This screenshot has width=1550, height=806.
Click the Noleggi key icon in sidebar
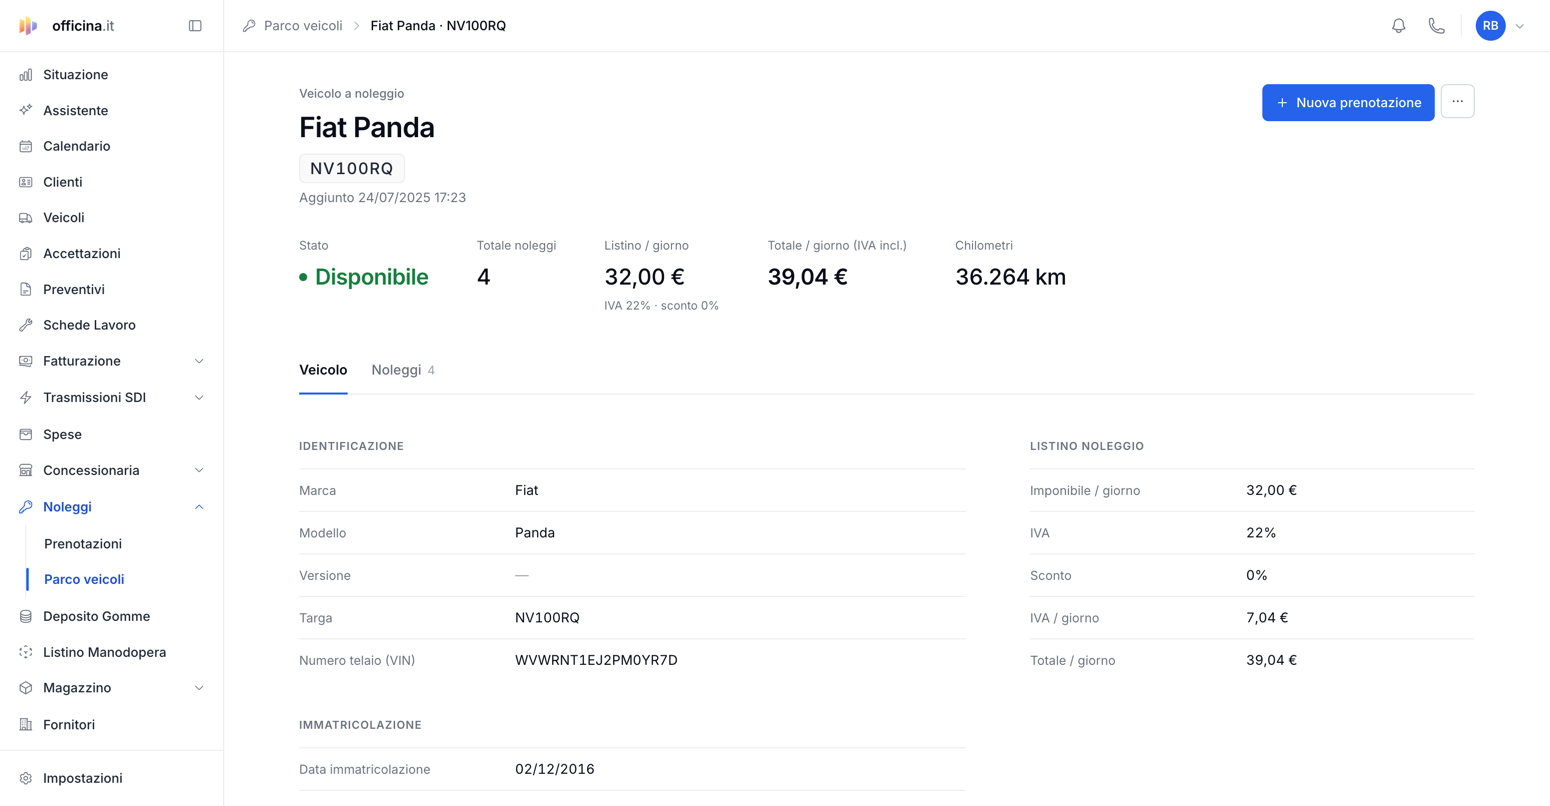point(26,507)
